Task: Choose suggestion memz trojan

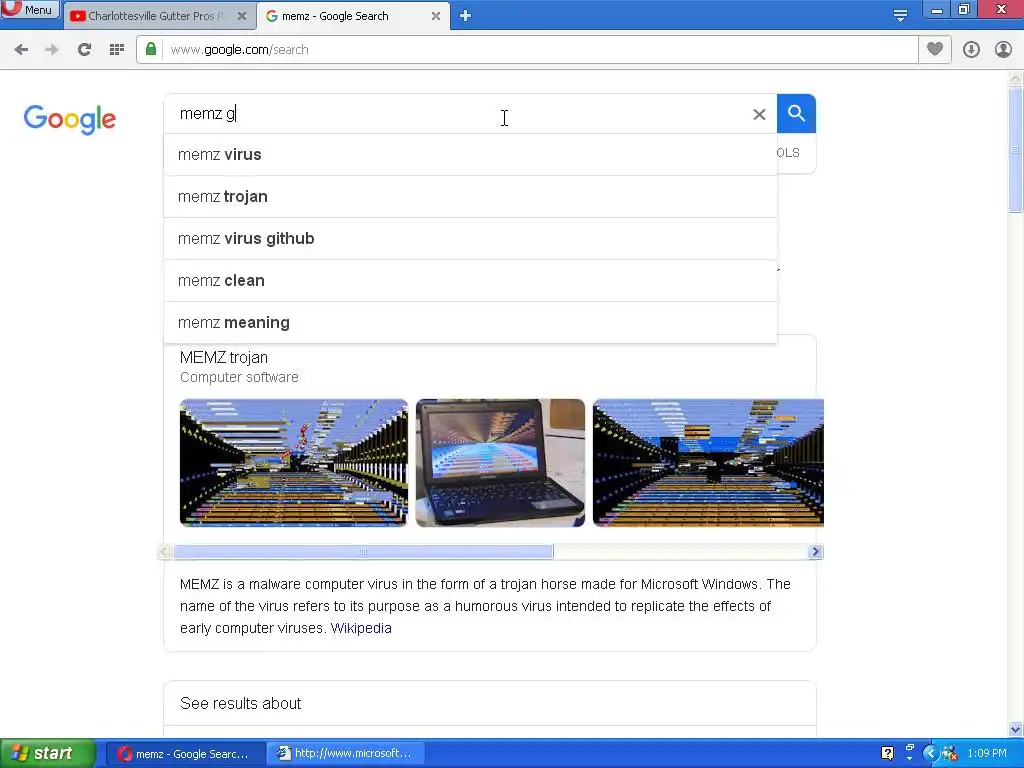Action: click(470, 197)
